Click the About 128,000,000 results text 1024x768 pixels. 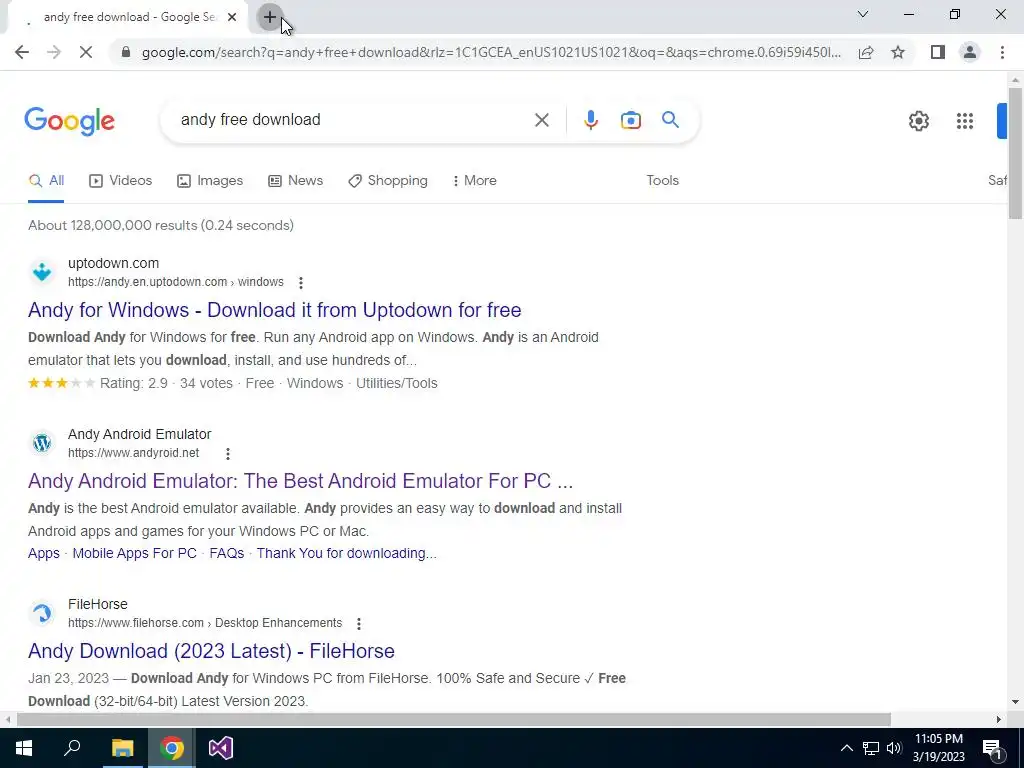coord(161,225)
